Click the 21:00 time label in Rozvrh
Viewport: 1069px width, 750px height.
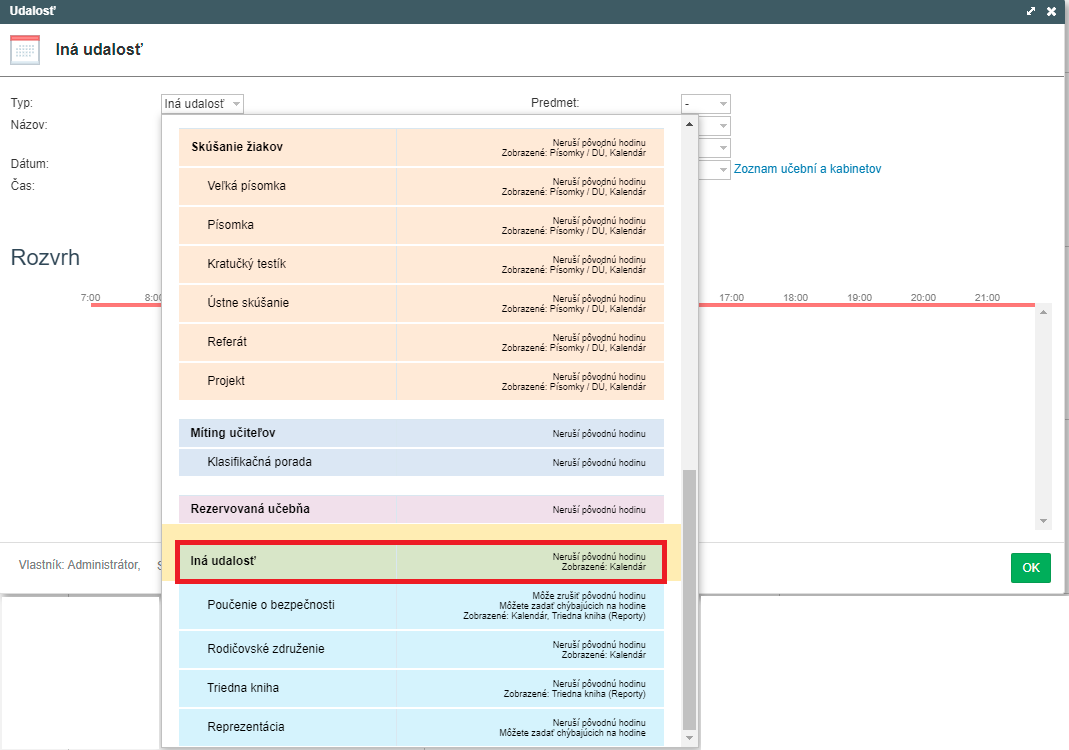coord(987,298)
